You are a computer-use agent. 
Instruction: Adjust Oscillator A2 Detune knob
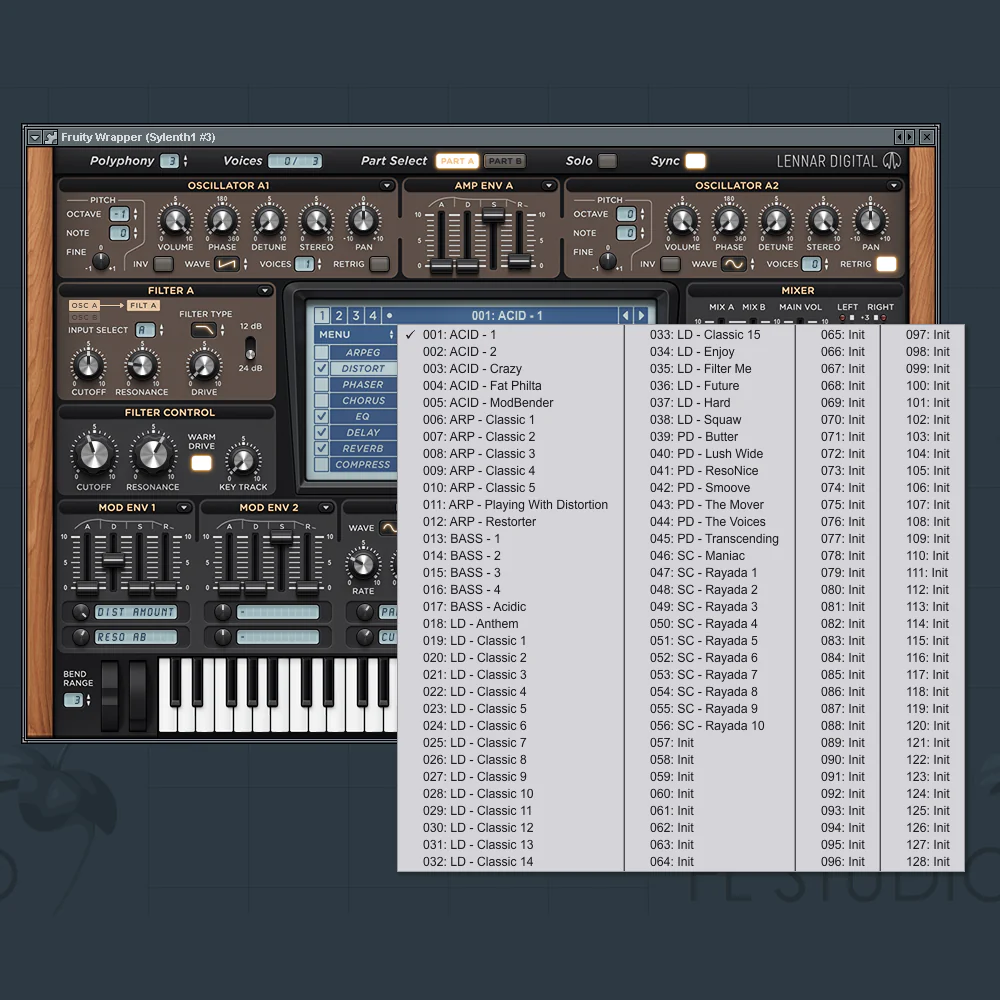pyautogui.click(x=776, y=221)
